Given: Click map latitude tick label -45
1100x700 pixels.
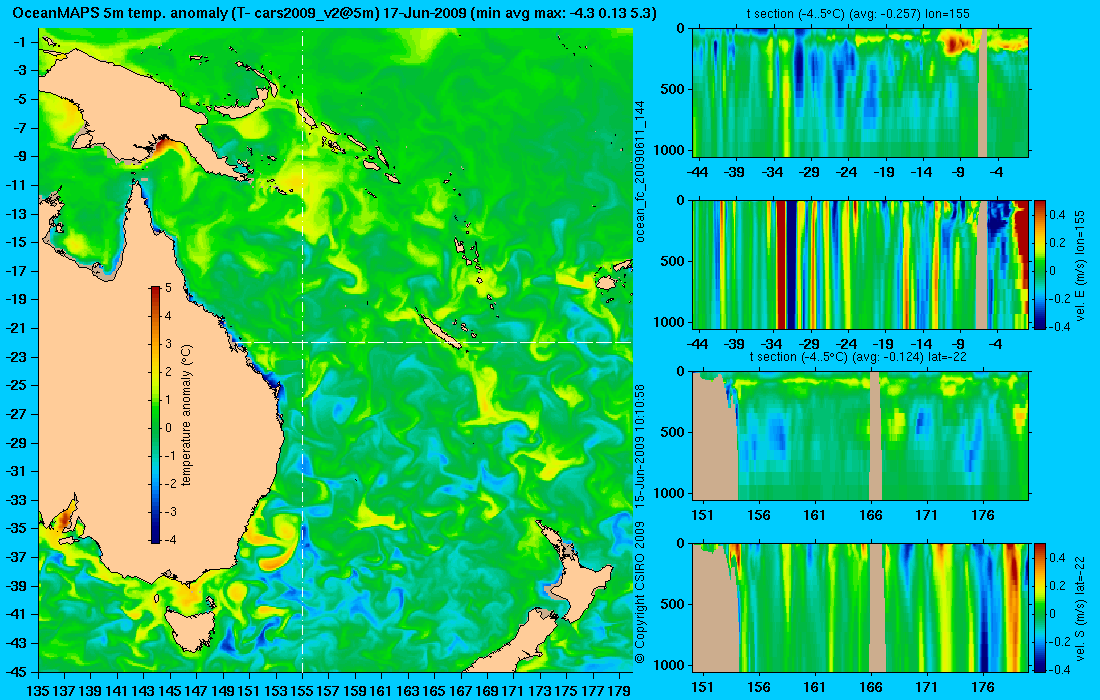Looking at the screenshot, I should point(16,671).
